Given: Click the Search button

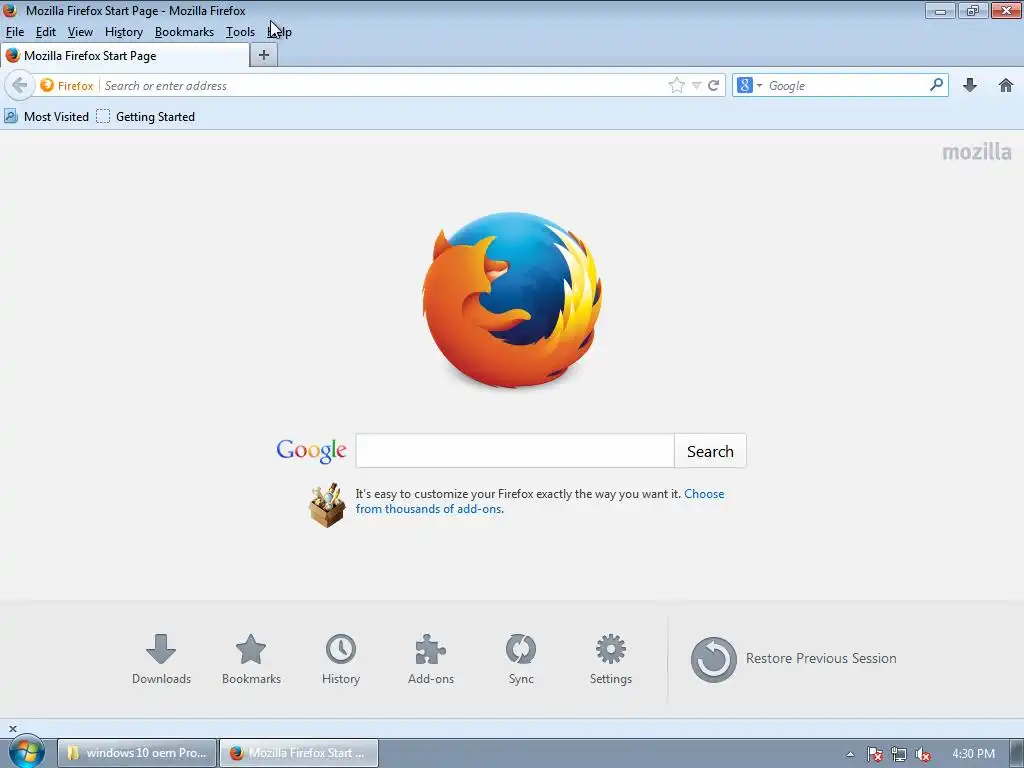Looking at the screenshot, I should (711, 451).
